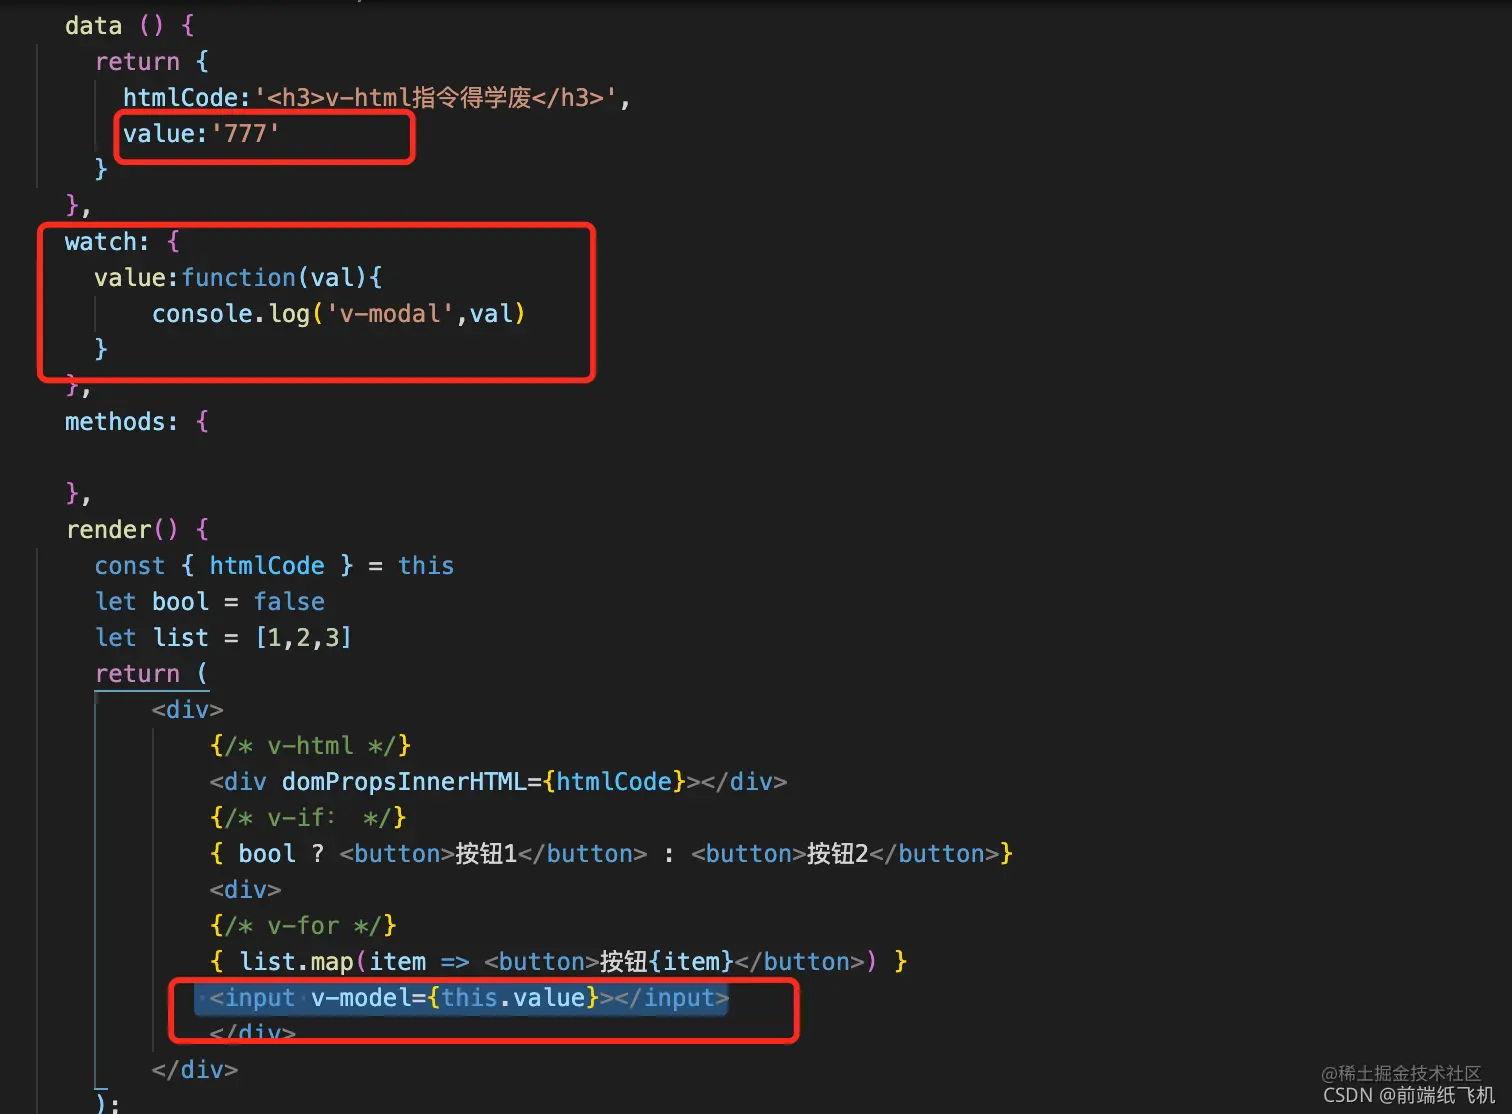
Task: Click the {/* v-html */} comment
Action: (310, 745)
